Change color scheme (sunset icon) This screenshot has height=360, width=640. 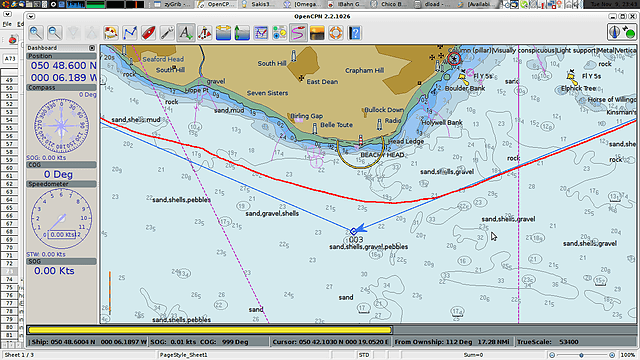[x=317, y=33]
